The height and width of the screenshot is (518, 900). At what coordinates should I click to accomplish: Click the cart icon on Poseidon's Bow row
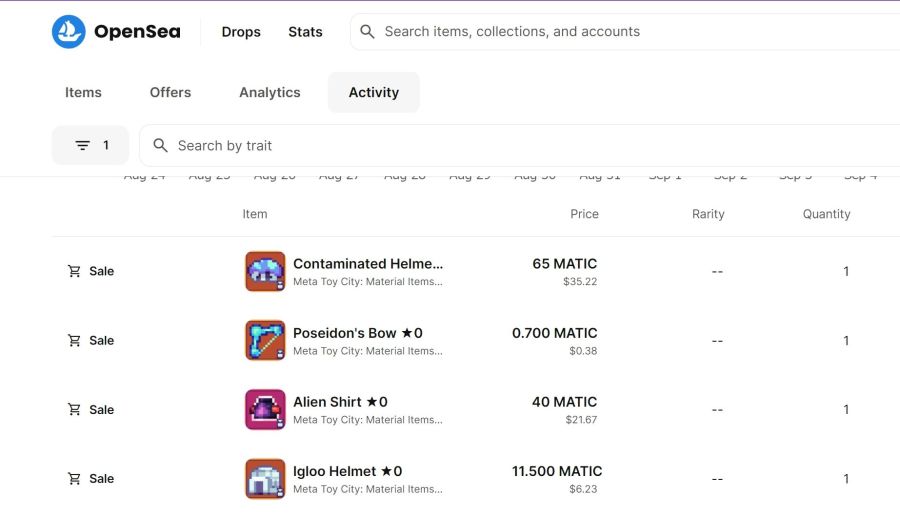click(74, 341)
